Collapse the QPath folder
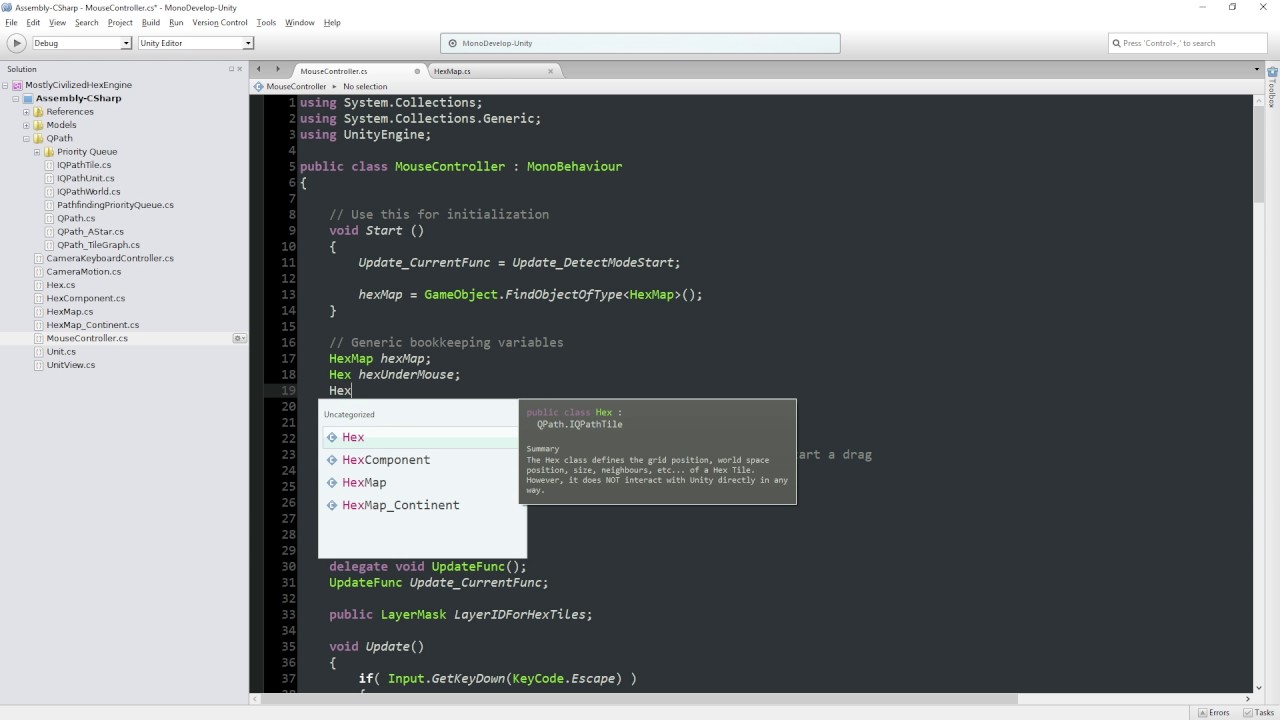1280x720 pixels. 27,138
